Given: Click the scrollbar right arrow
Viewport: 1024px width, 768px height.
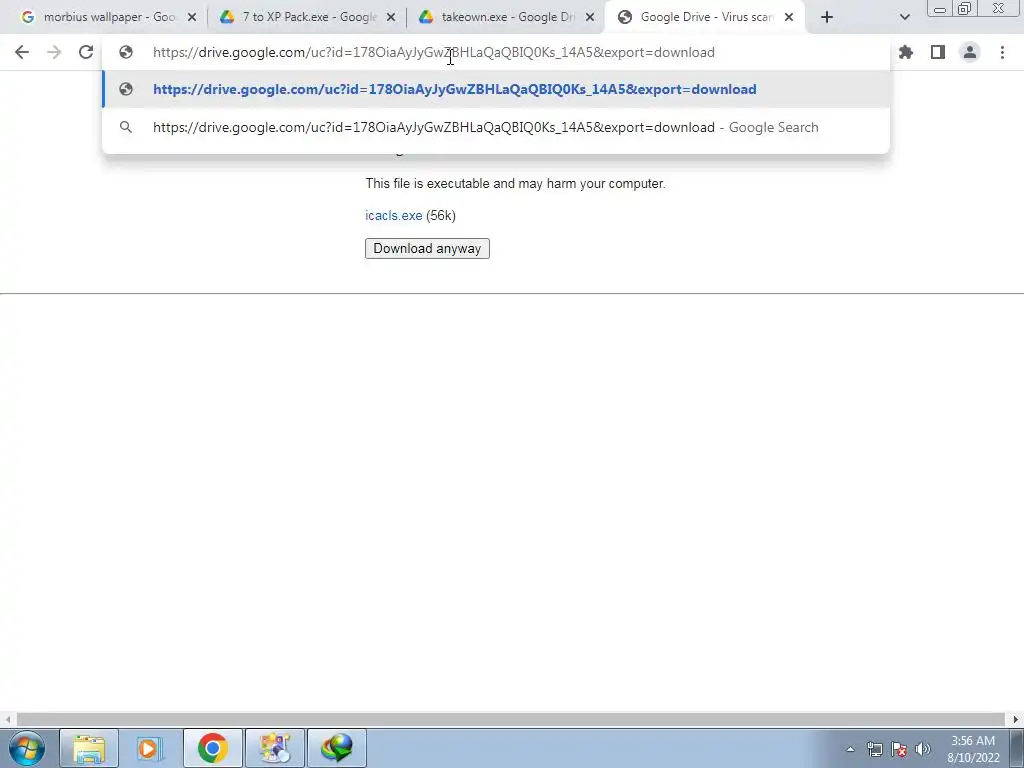Looking at the screenshot, I should [x=1016, y=719].
